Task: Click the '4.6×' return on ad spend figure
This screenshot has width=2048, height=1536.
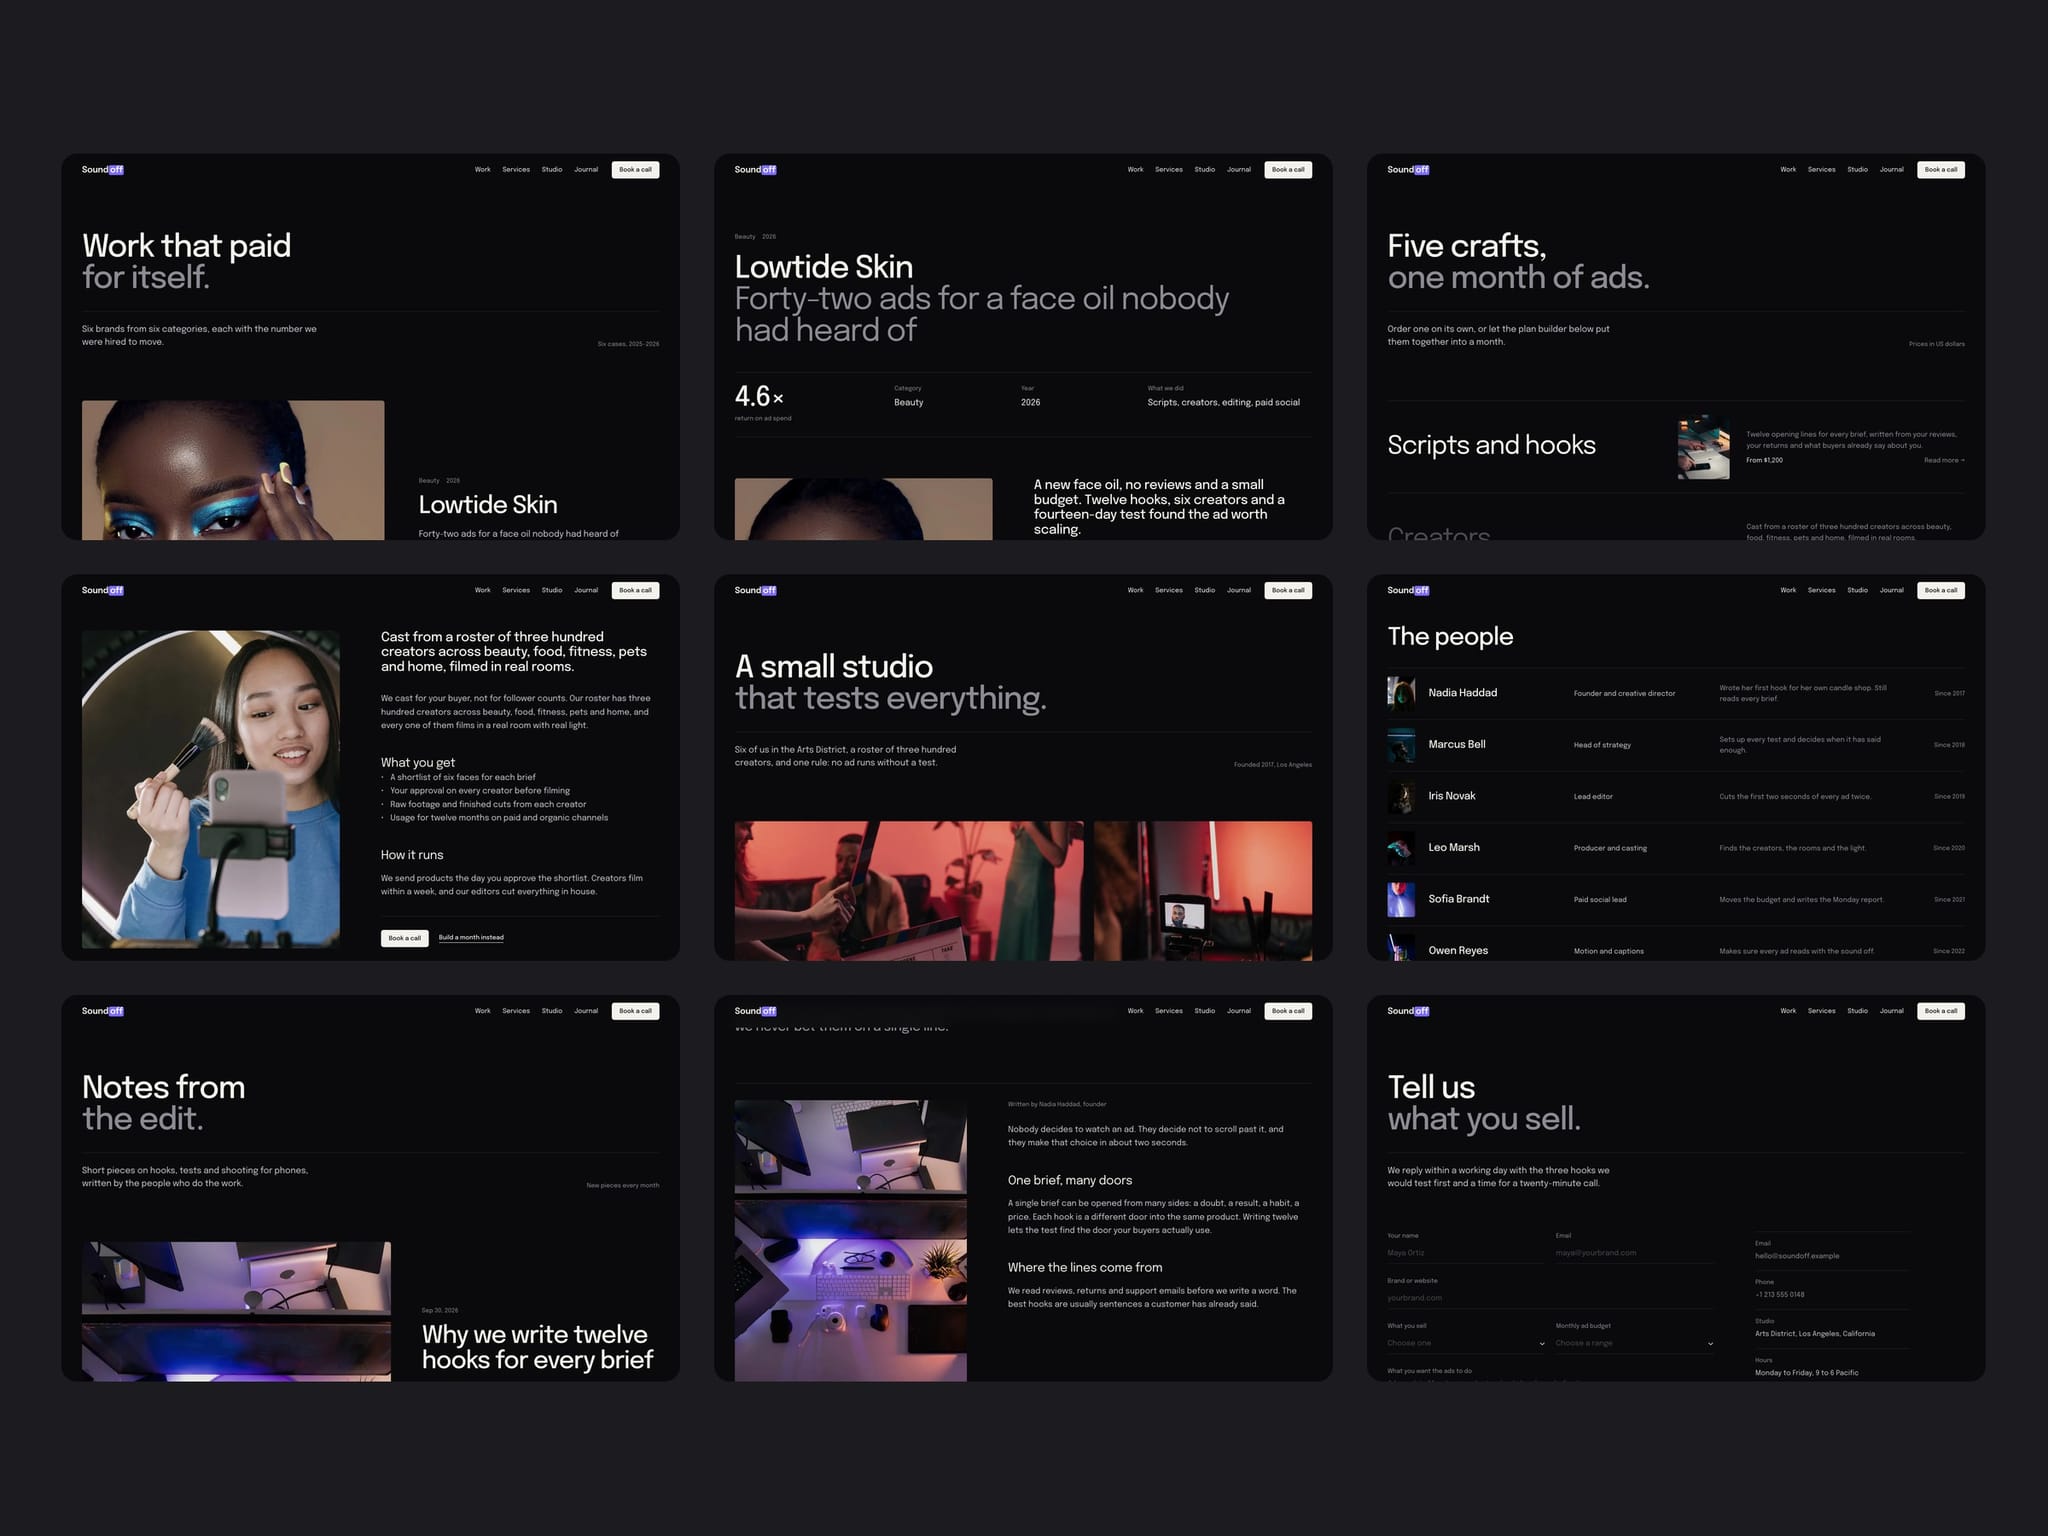Action: [760, 396]
